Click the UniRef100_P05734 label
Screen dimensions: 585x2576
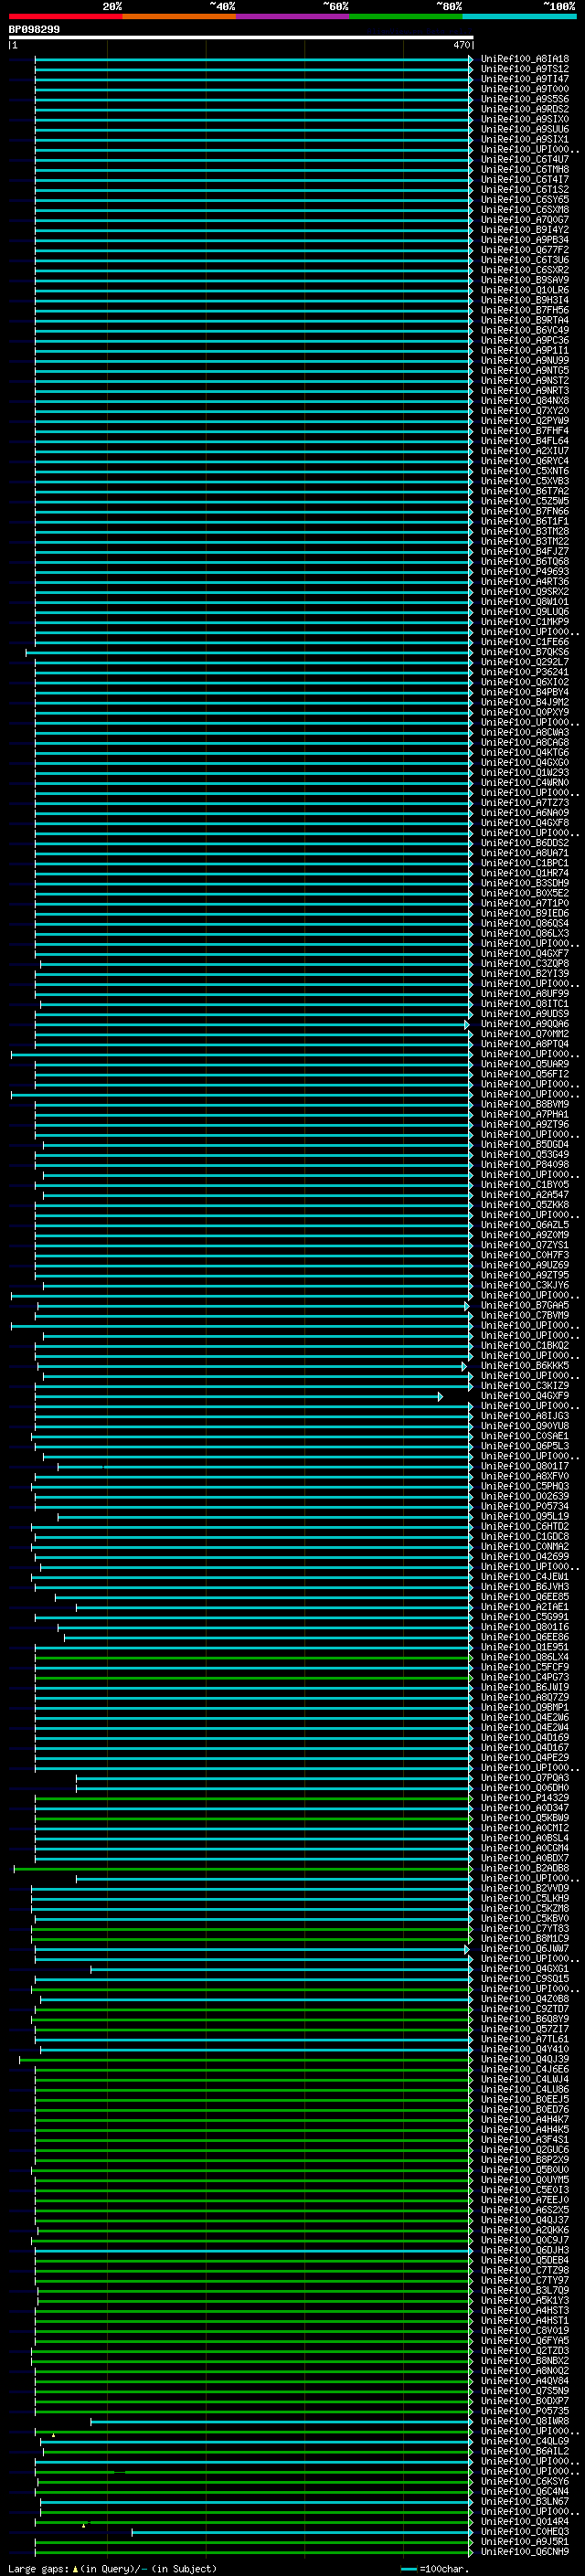[525, 1507]
